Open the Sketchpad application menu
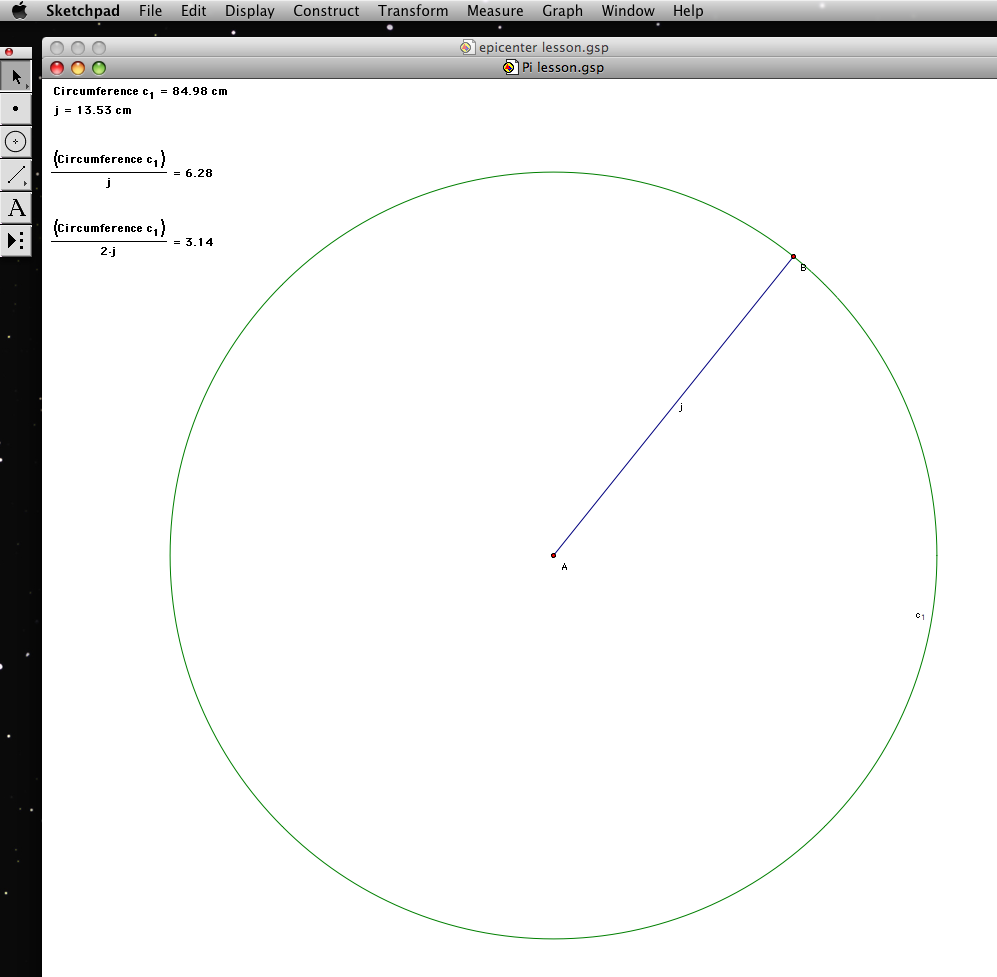Viewport: 997px width, 977px height. click(83, 11)
